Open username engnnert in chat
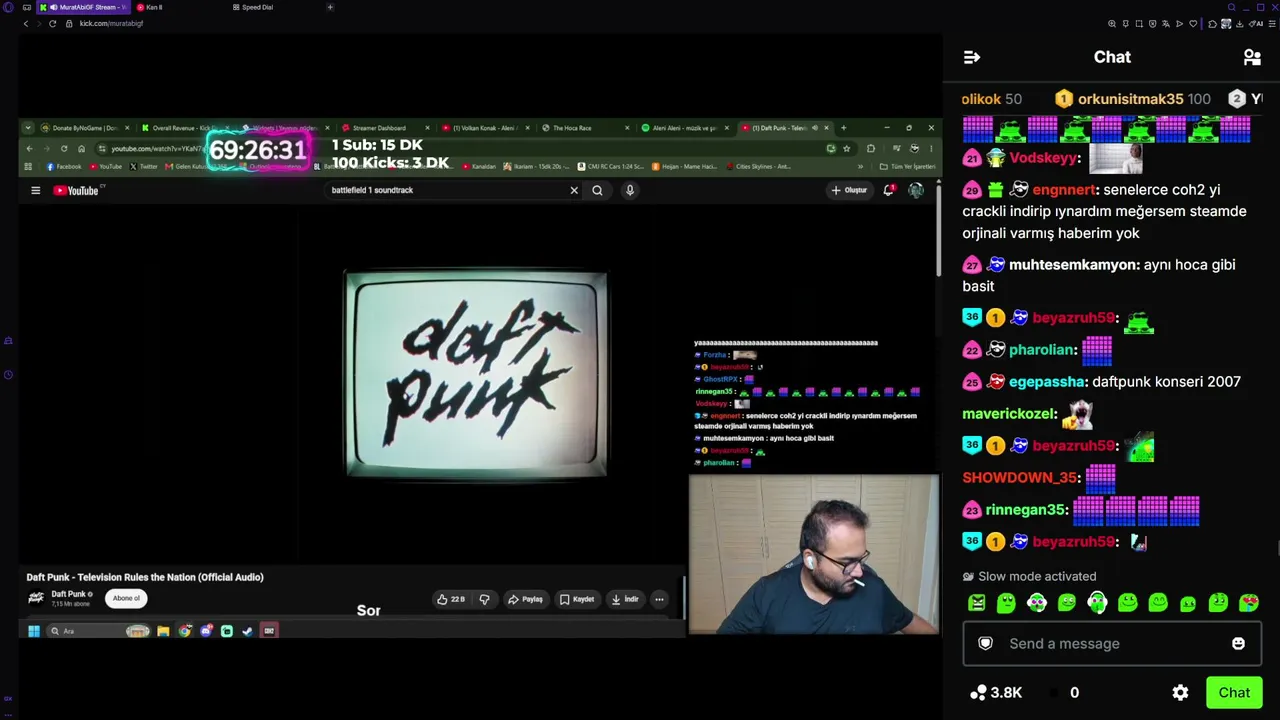 click(1064, 189)
